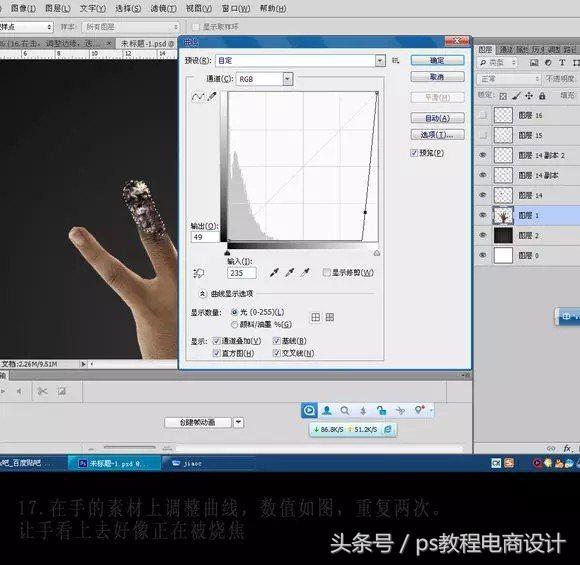This screenshot has width=580, height=565.
Task: Pick the gray point eyedropper
Action: (290, 273)
